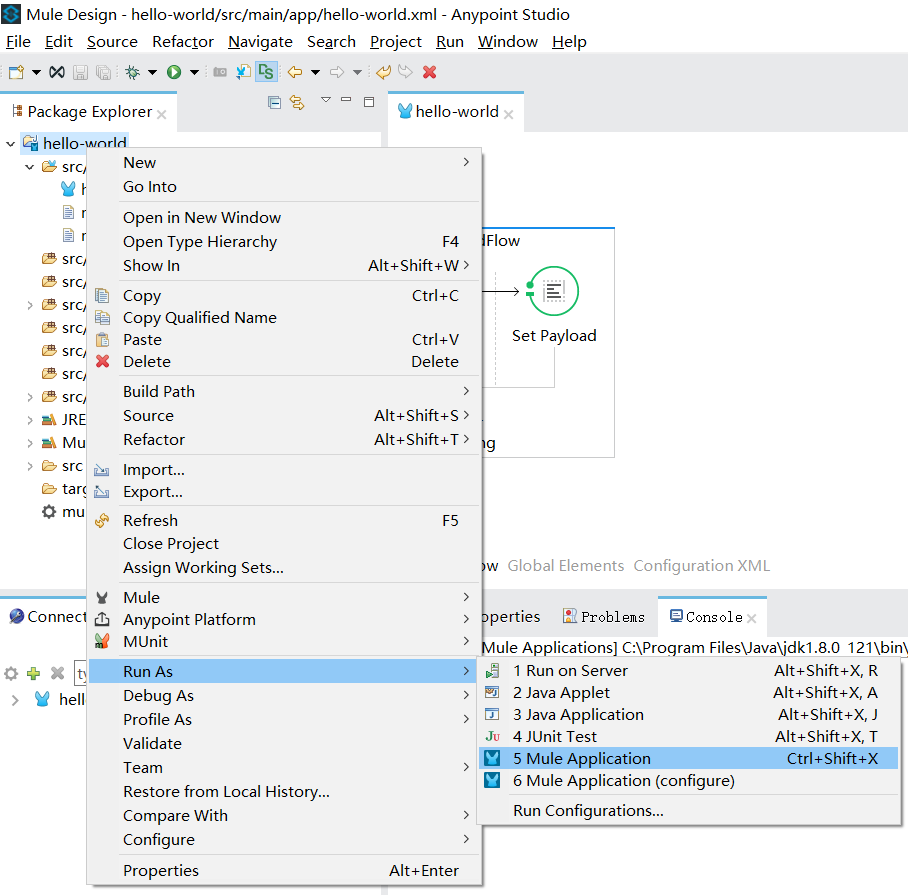Open dropdown beside New wizard icon

(x=36, y=72)
